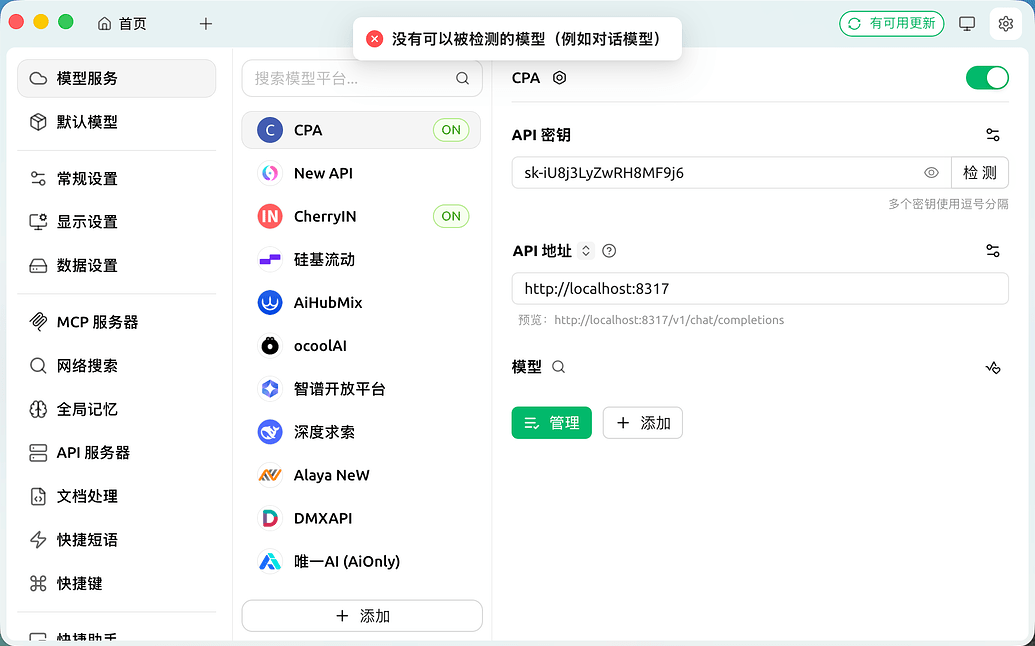Click the display monitor icon in title bar

pos(967,24)
